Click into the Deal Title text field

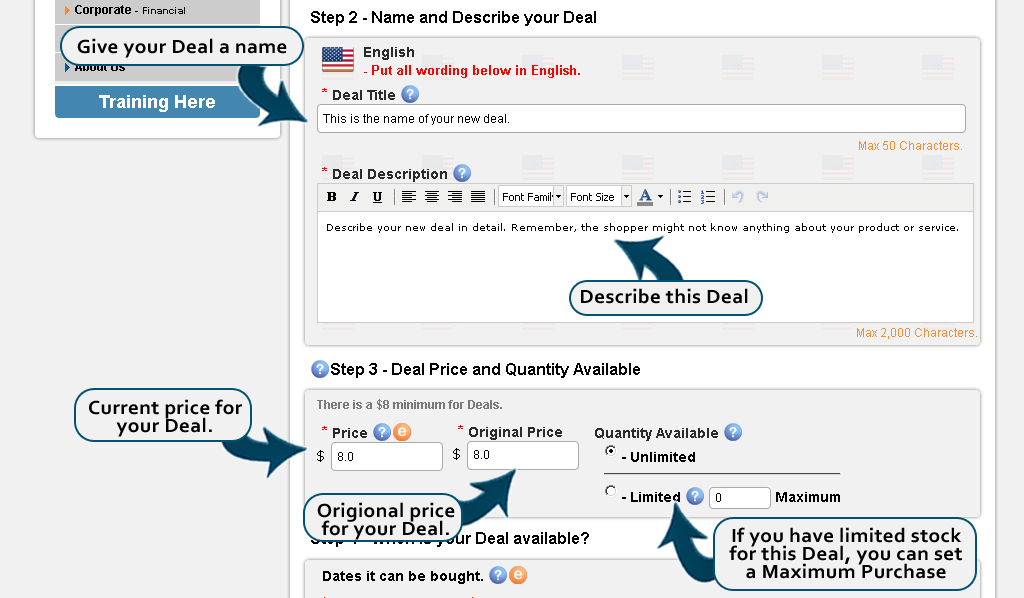[641, 119]
